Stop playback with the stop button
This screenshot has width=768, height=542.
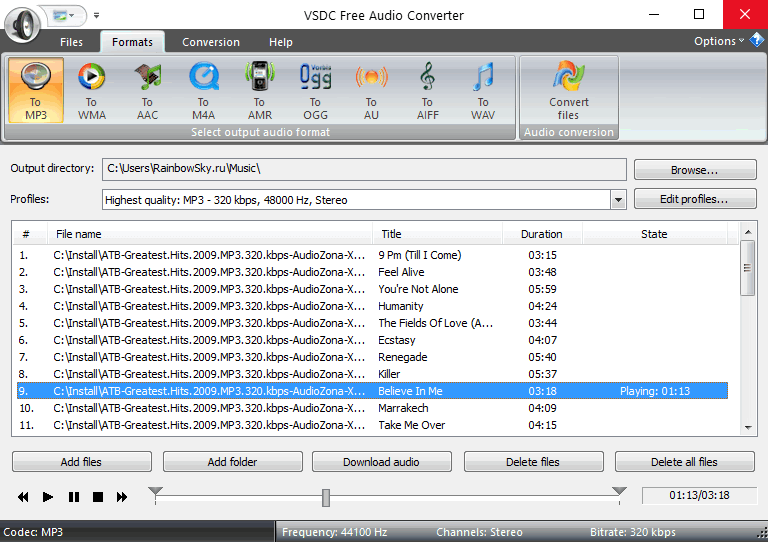tap(98, 497)
